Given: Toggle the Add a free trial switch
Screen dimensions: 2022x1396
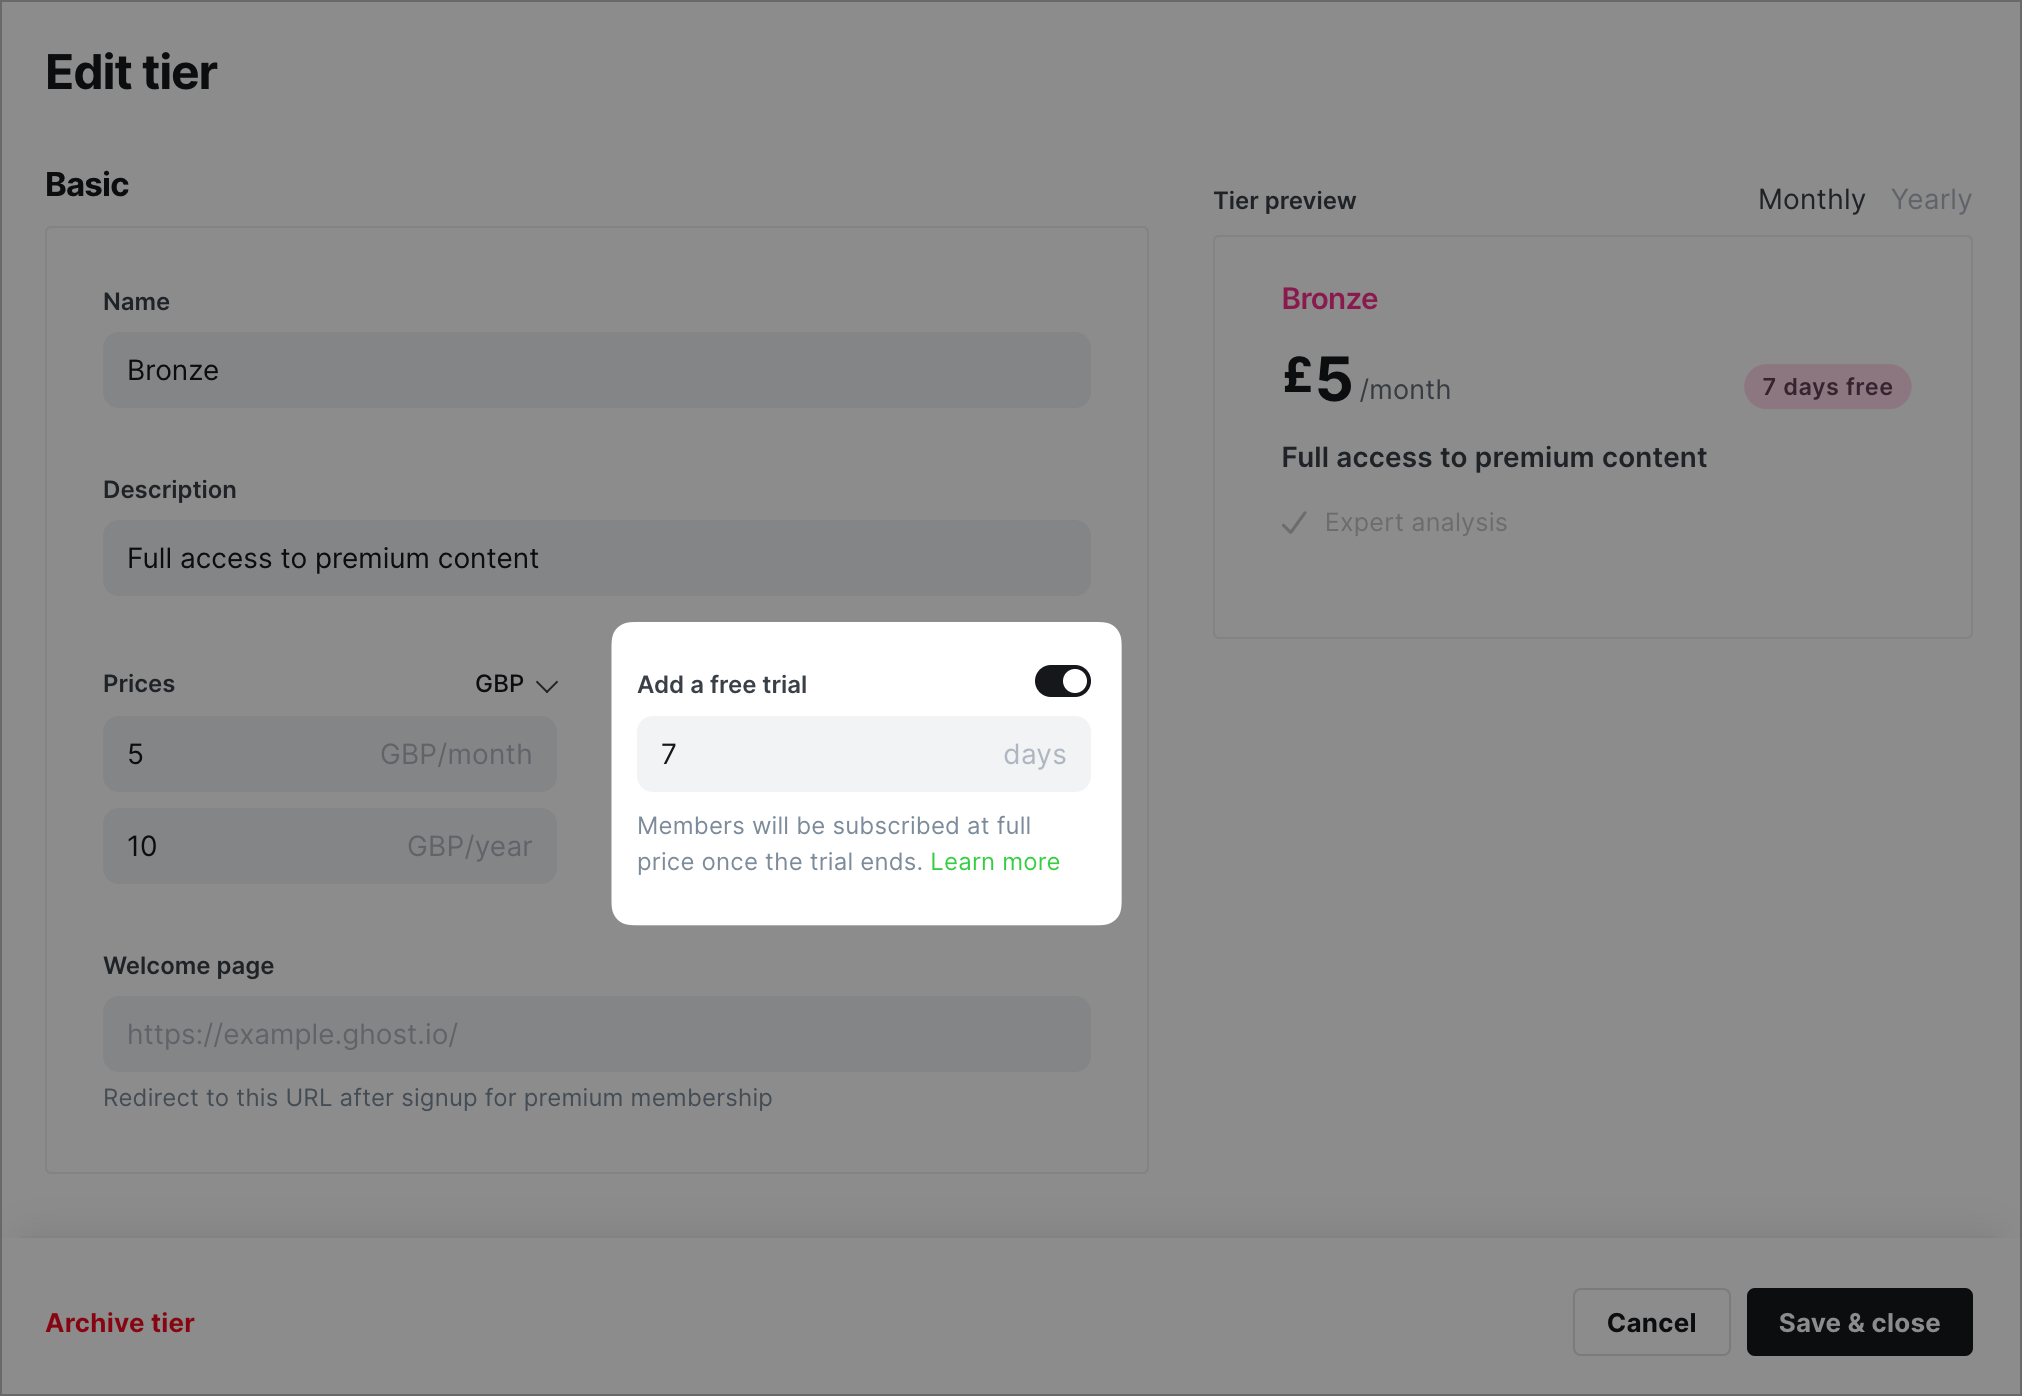Looking at the screenshot, I should 1062,681.
